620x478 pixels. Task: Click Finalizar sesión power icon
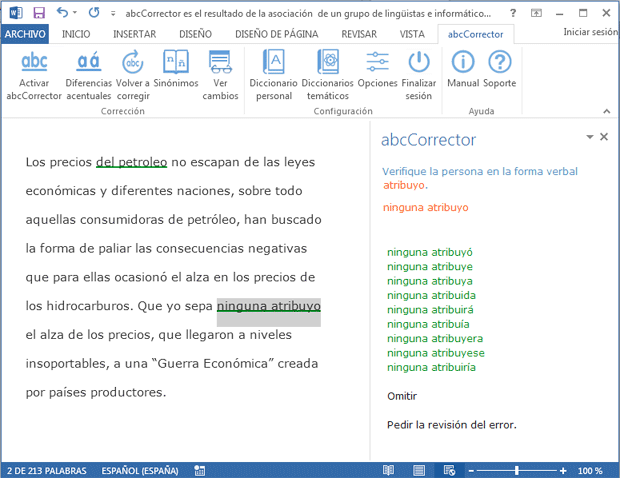coord(419,62)
